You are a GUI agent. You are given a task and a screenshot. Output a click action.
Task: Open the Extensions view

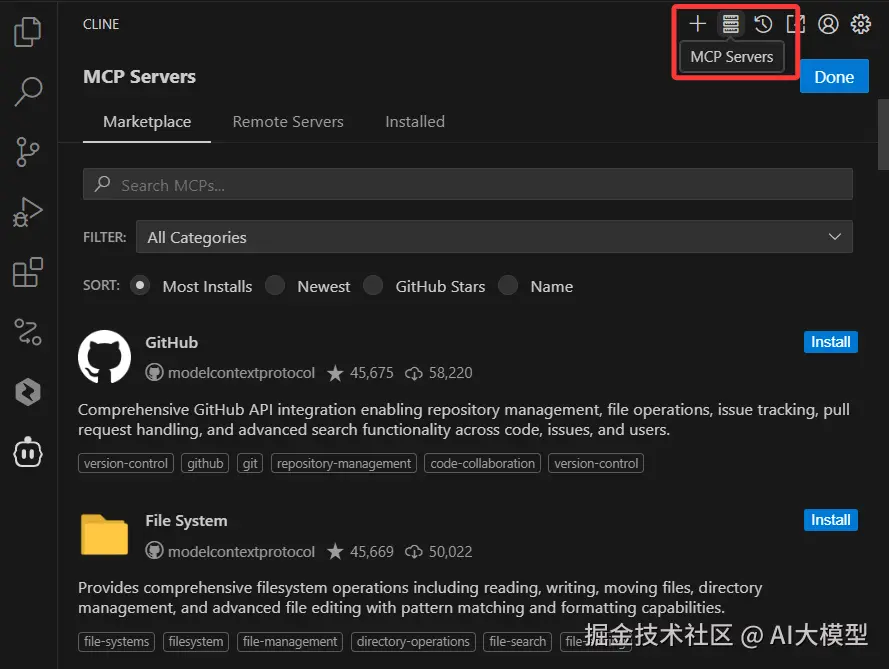click(27, 272)
